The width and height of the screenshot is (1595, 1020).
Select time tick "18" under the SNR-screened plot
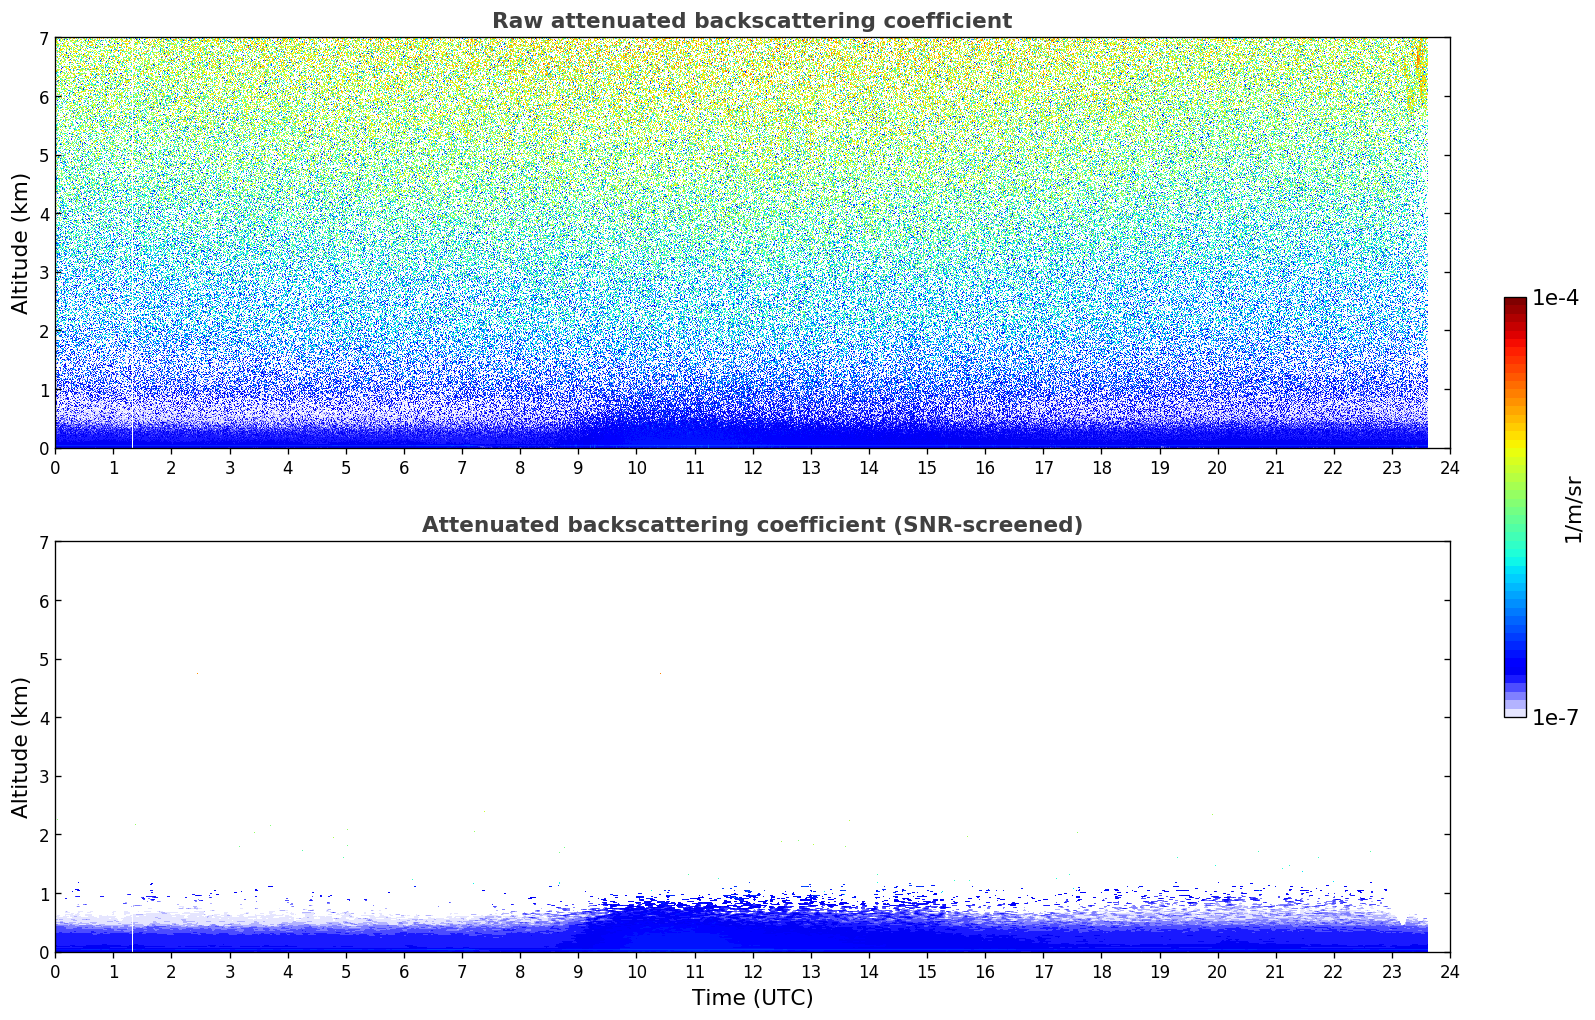tap(1101, 971)
